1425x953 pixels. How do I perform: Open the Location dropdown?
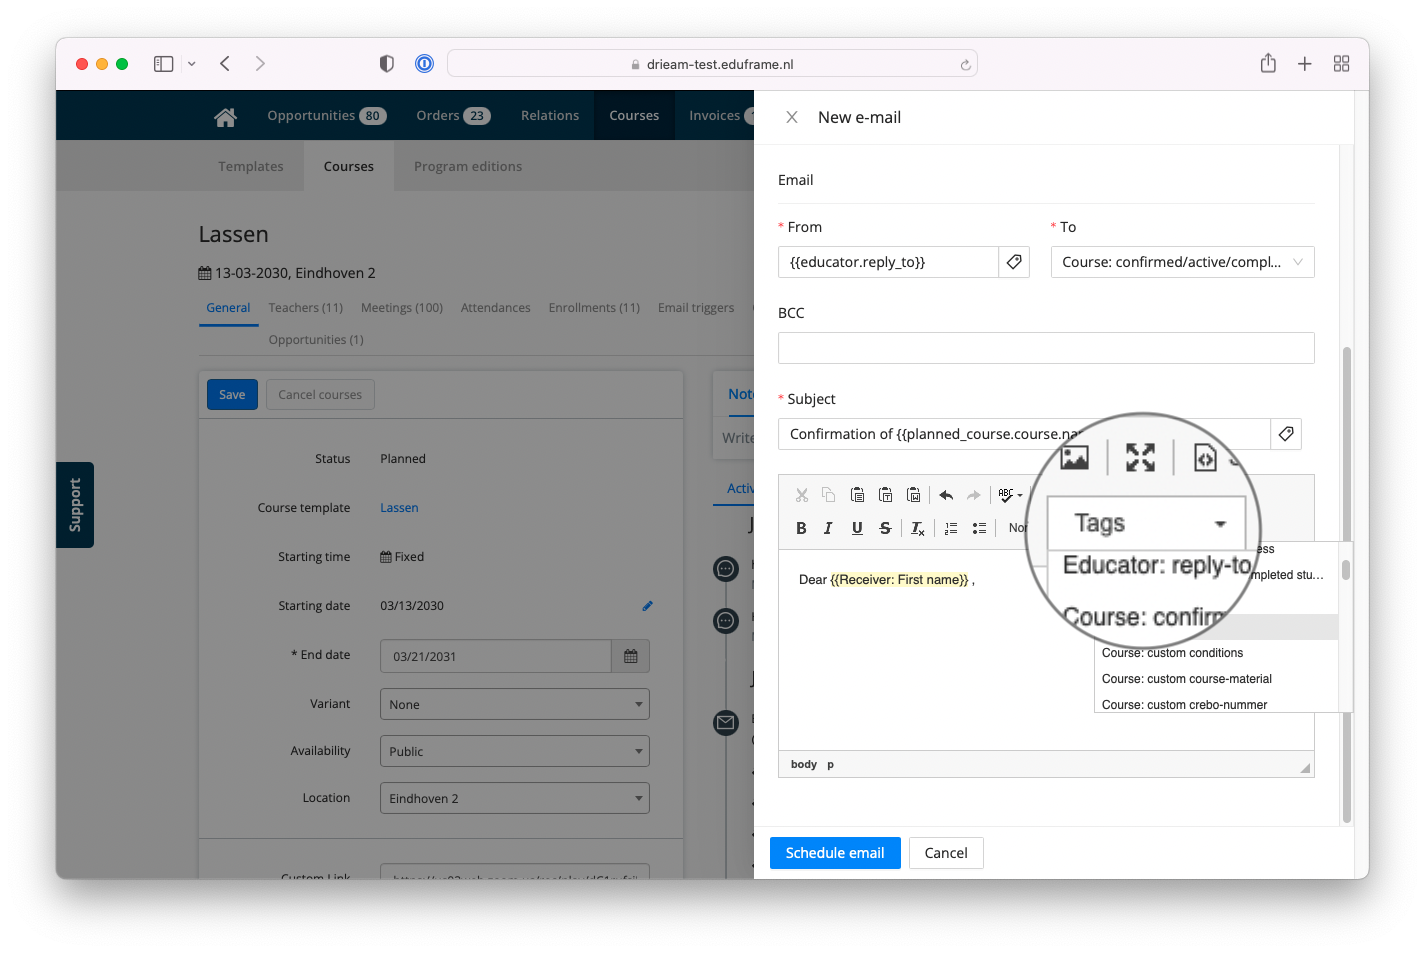[514, 798]
